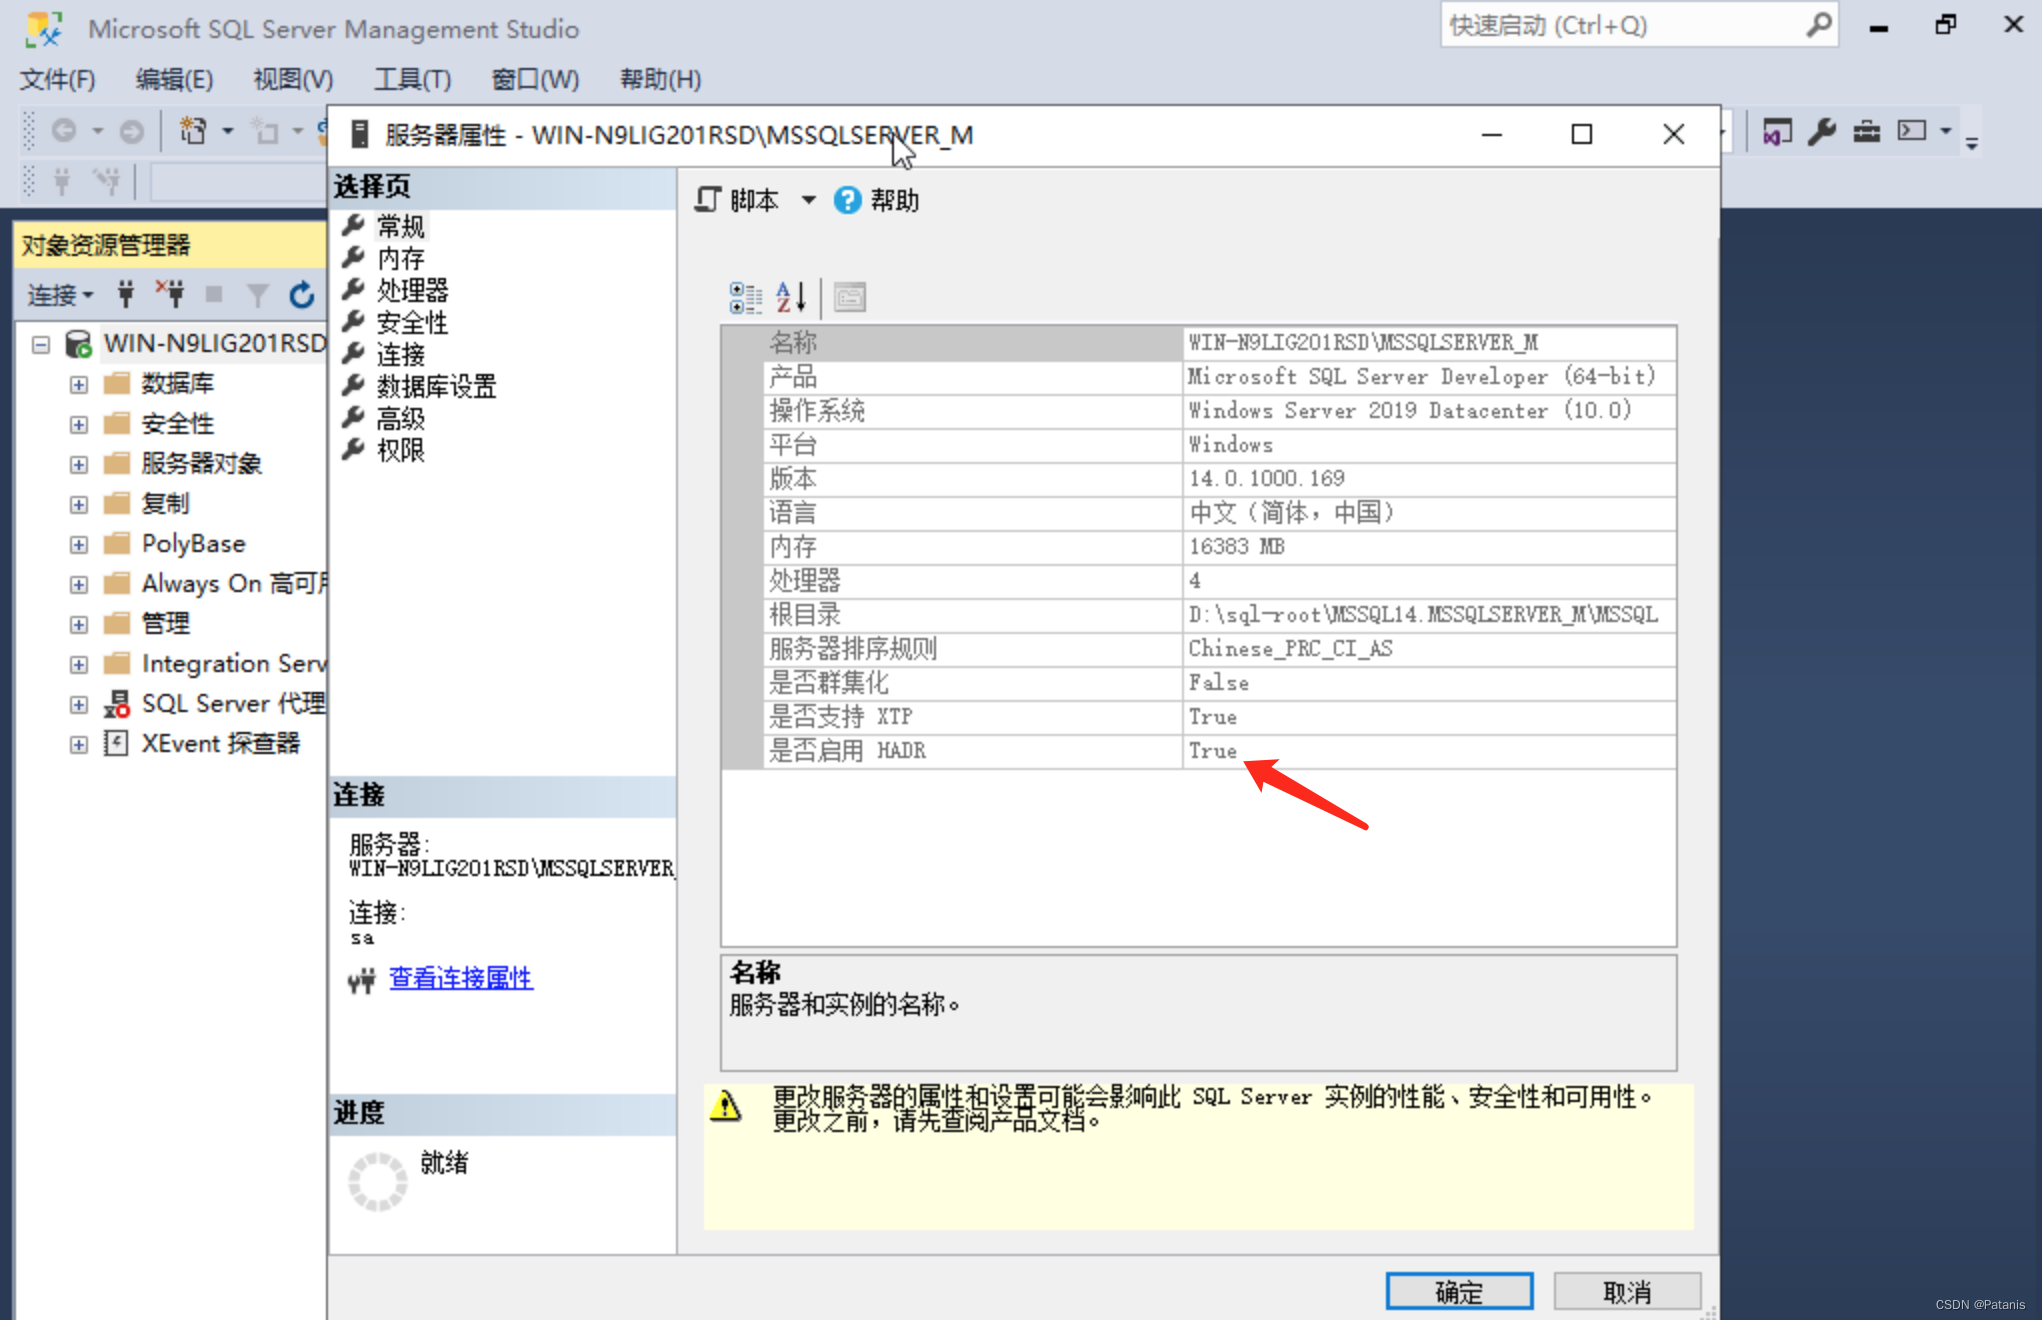This screenshot has width=2042, height=1320.
Task: Open the new project dropdown arrow
Action: pyautogui.click(x=228, y=131)
